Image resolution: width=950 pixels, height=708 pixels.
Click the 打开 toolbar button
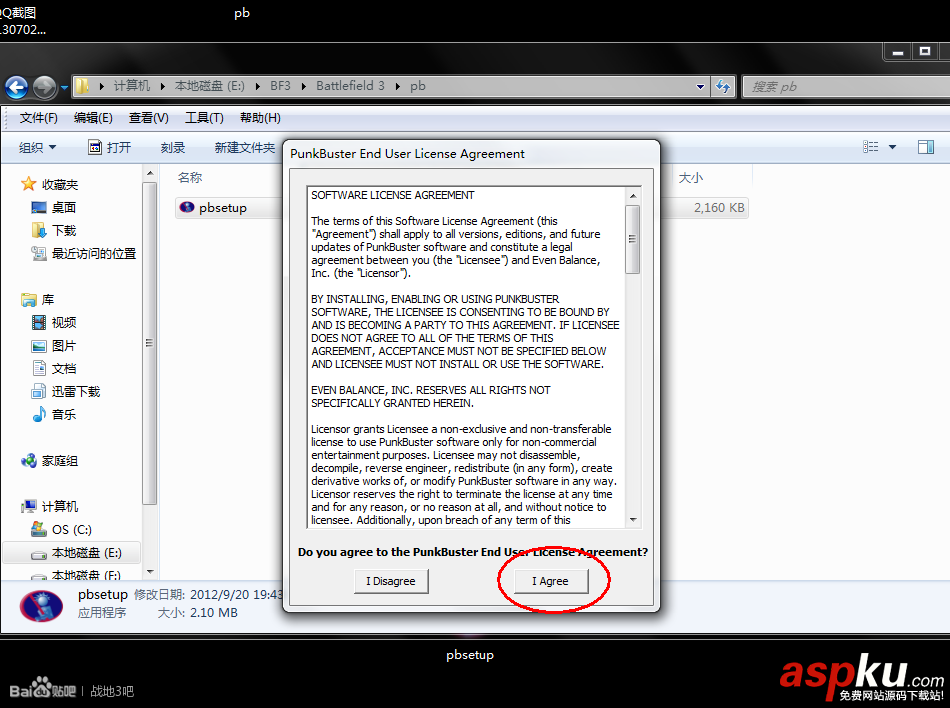110,147
